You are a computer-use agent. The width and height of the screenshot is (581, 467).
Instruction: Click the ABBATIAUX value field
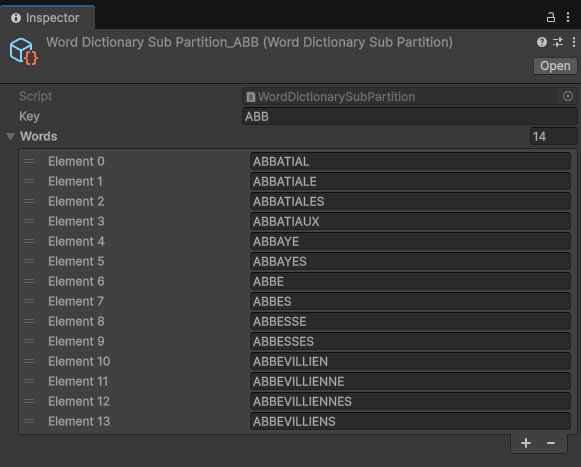tap(410, 221)
